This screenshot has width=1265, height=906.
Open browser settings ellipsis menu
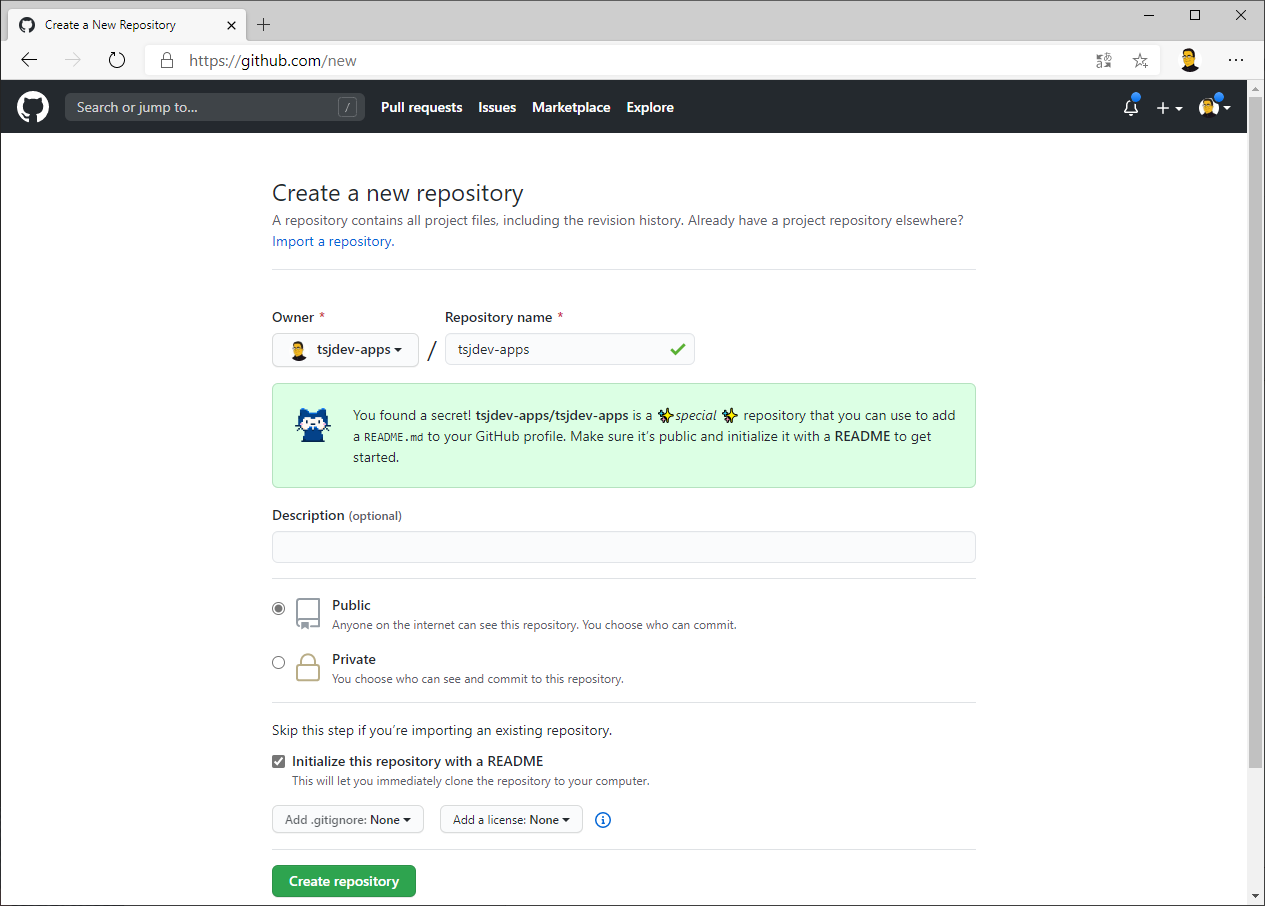point(1236,60)
